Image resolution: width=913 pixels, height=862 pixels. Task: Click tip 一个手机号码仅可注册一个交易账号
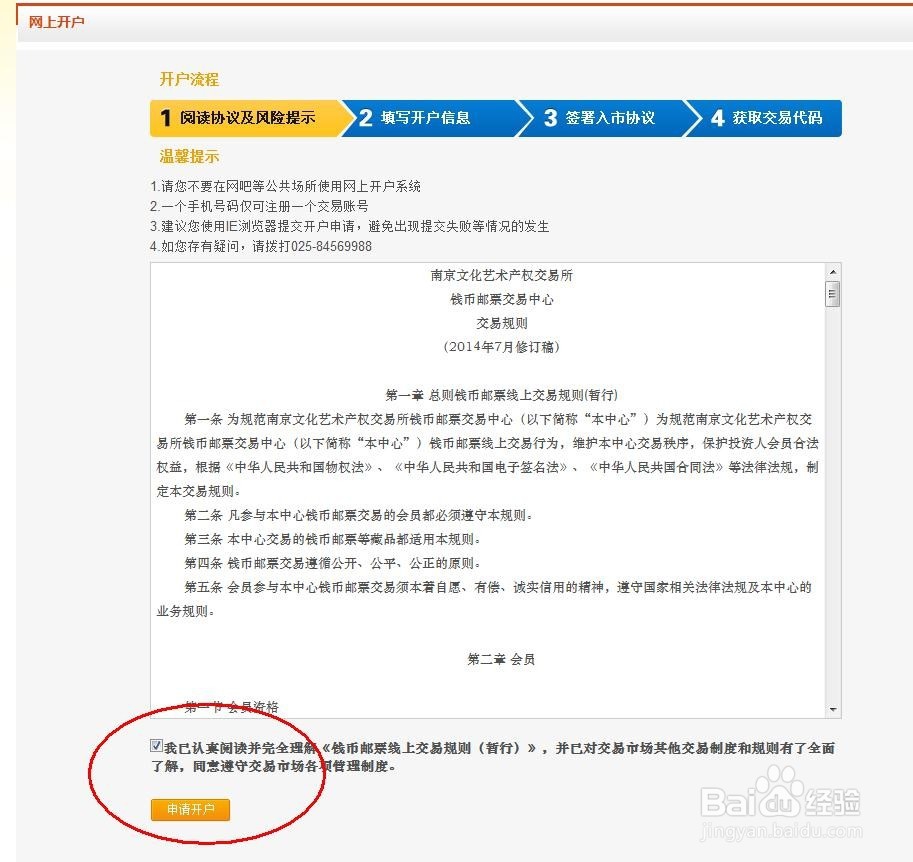coord(259,206)
